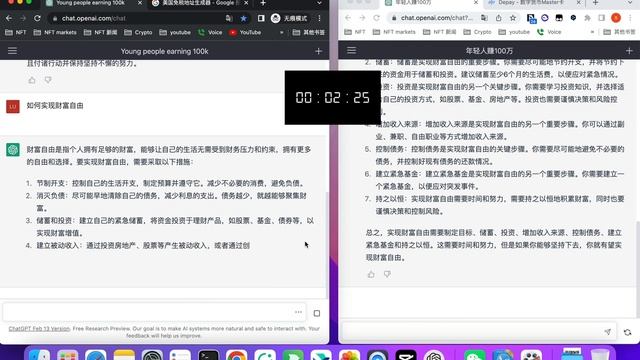
Task: Open new tab in left window
Action: pos(263,3)
